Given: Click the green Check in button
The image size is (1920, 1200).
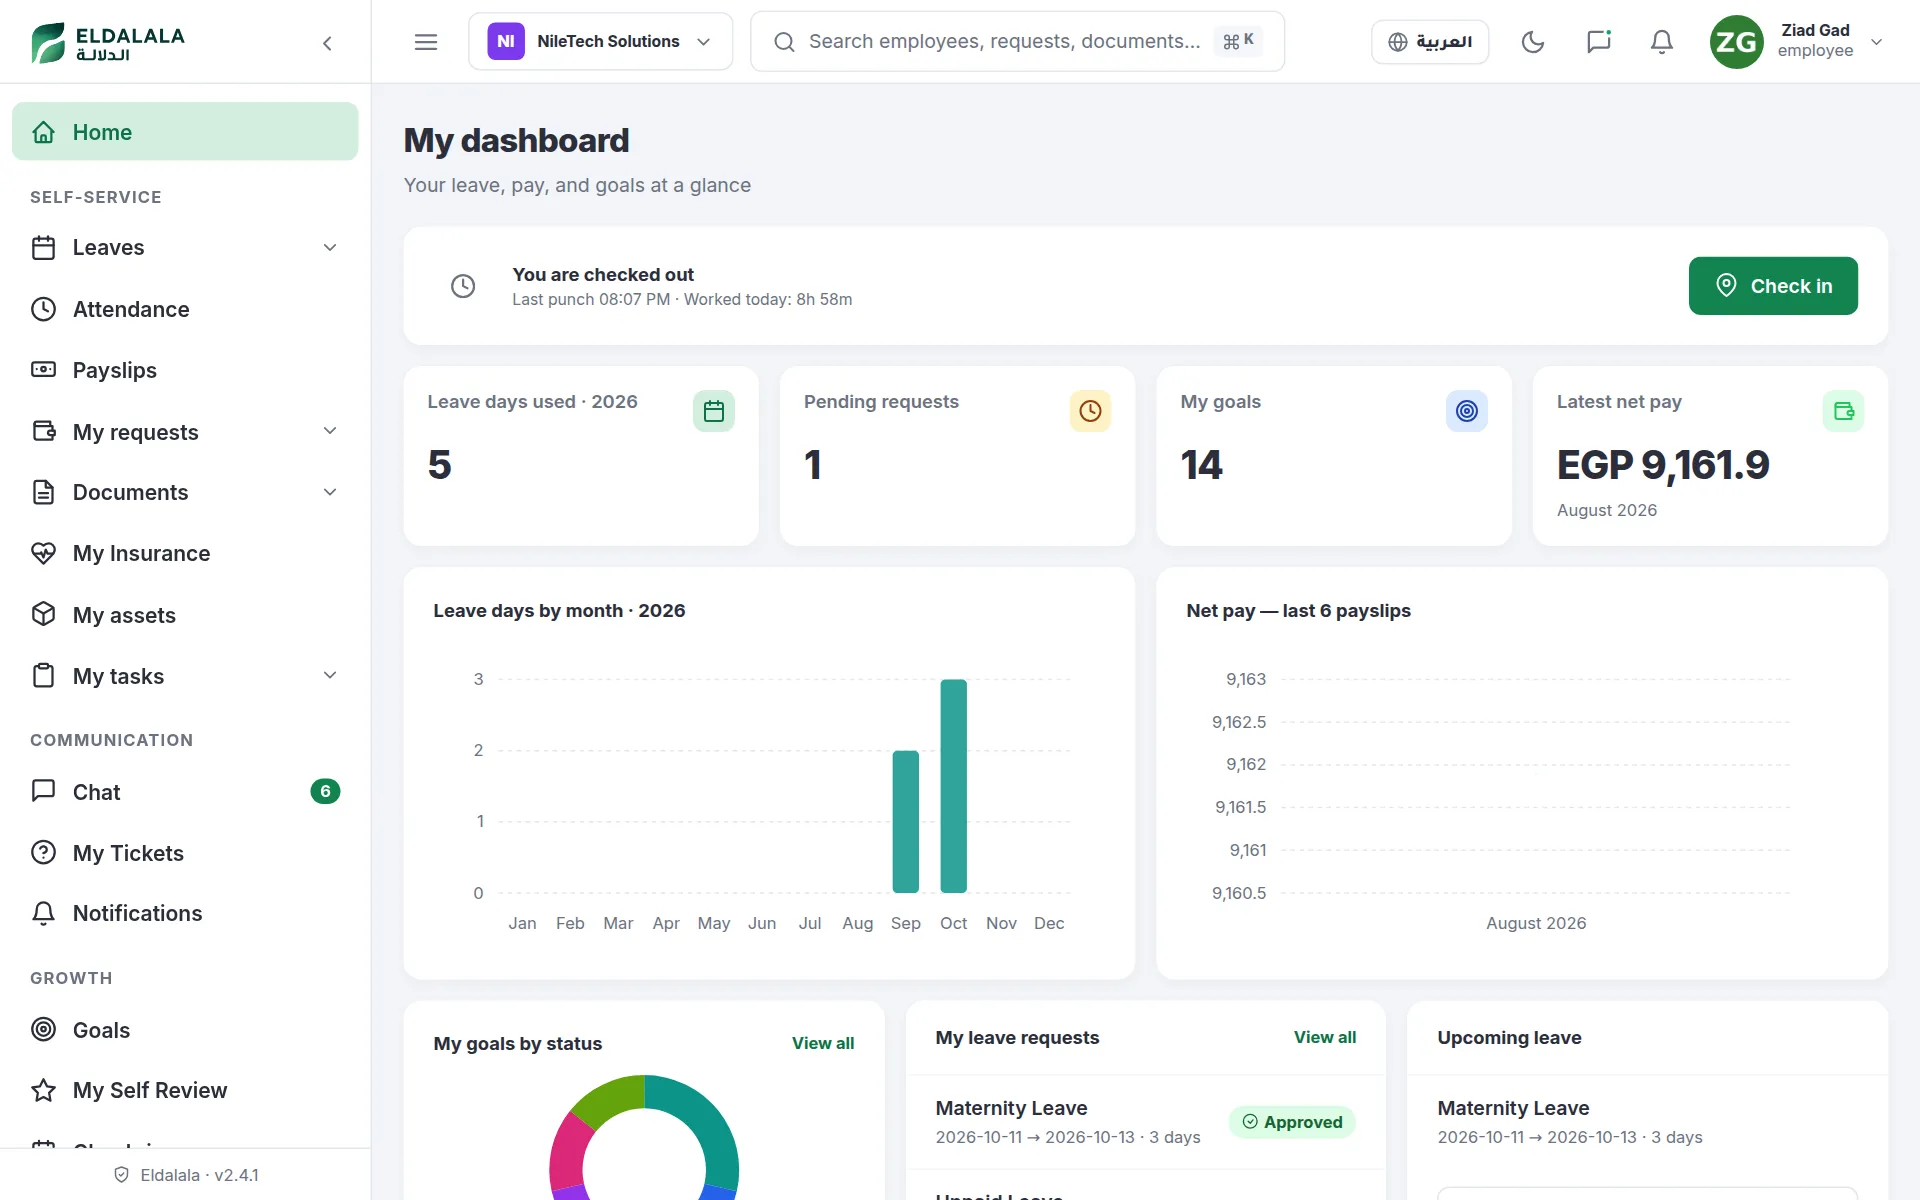Looking at the screenshot, I should click(x=1773, y=286).
